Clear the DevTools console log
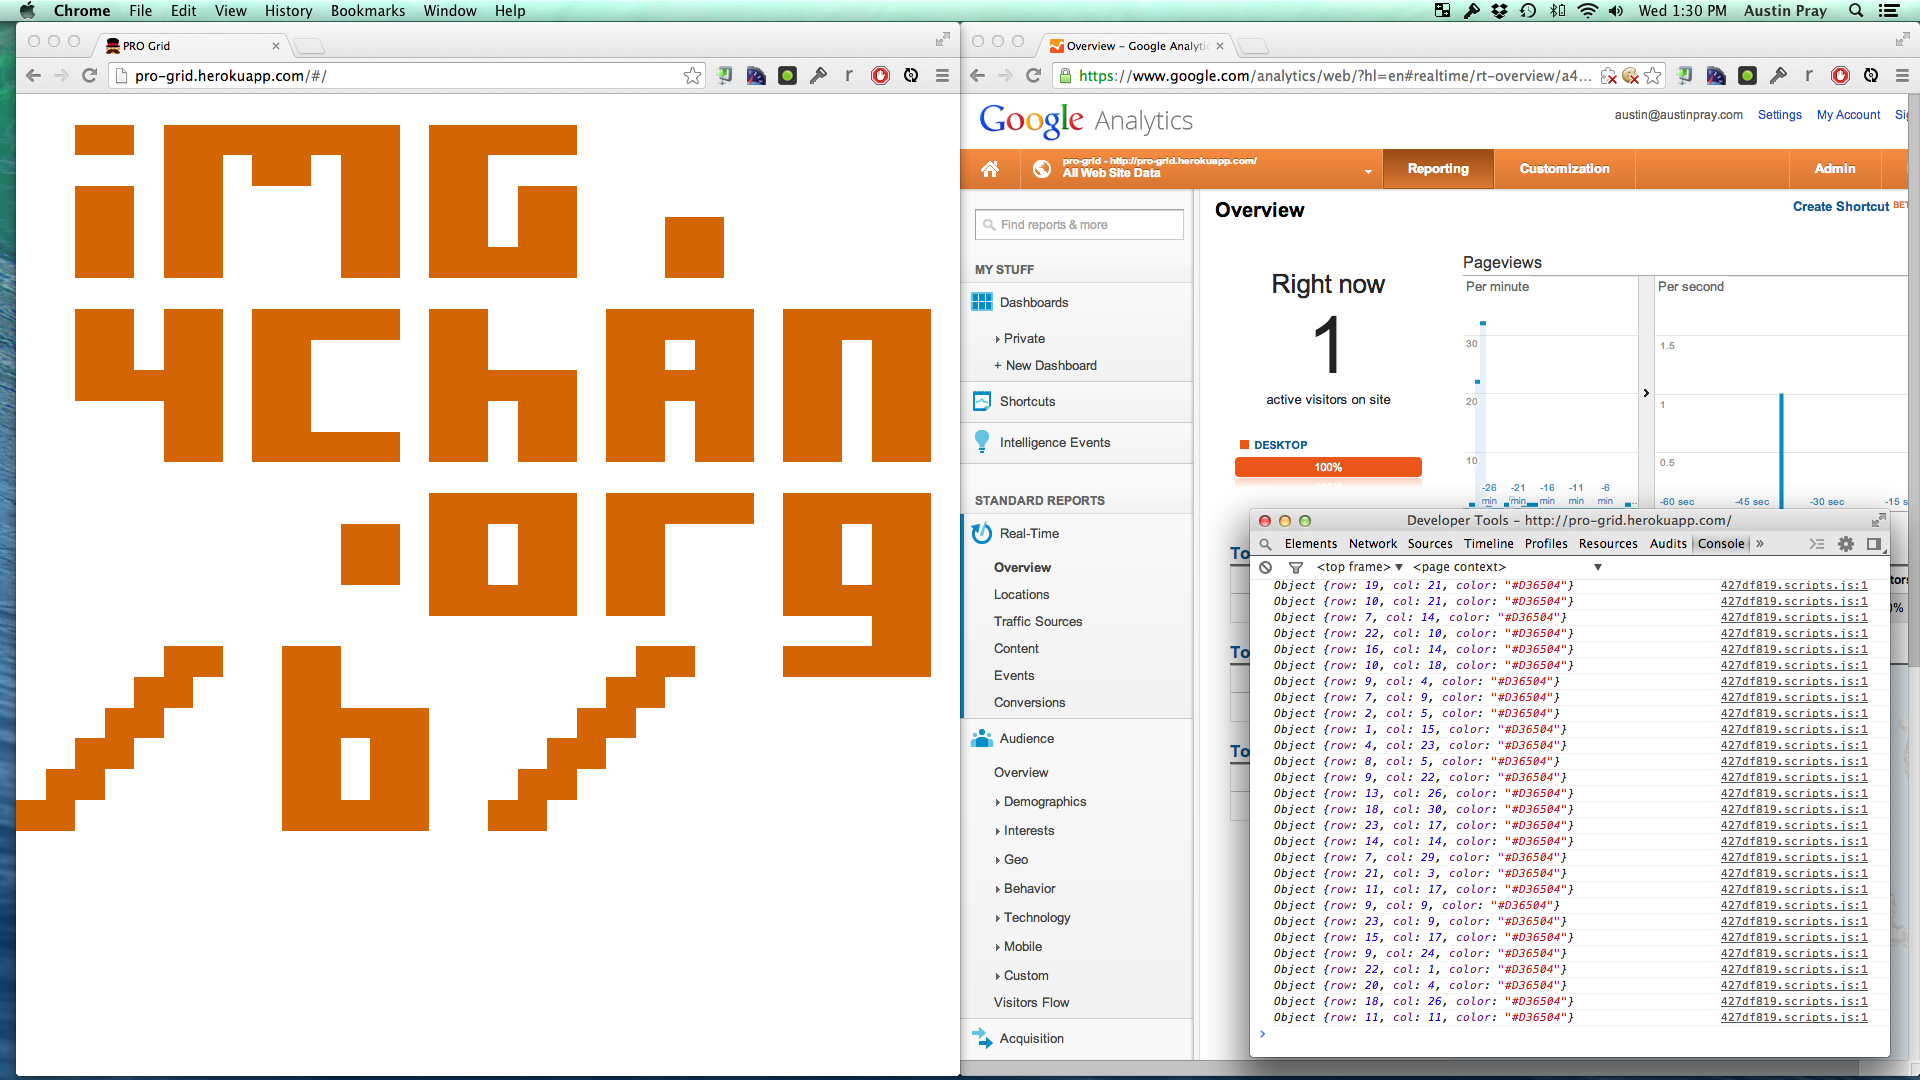1920x1080 pixels. point(1266,567)
